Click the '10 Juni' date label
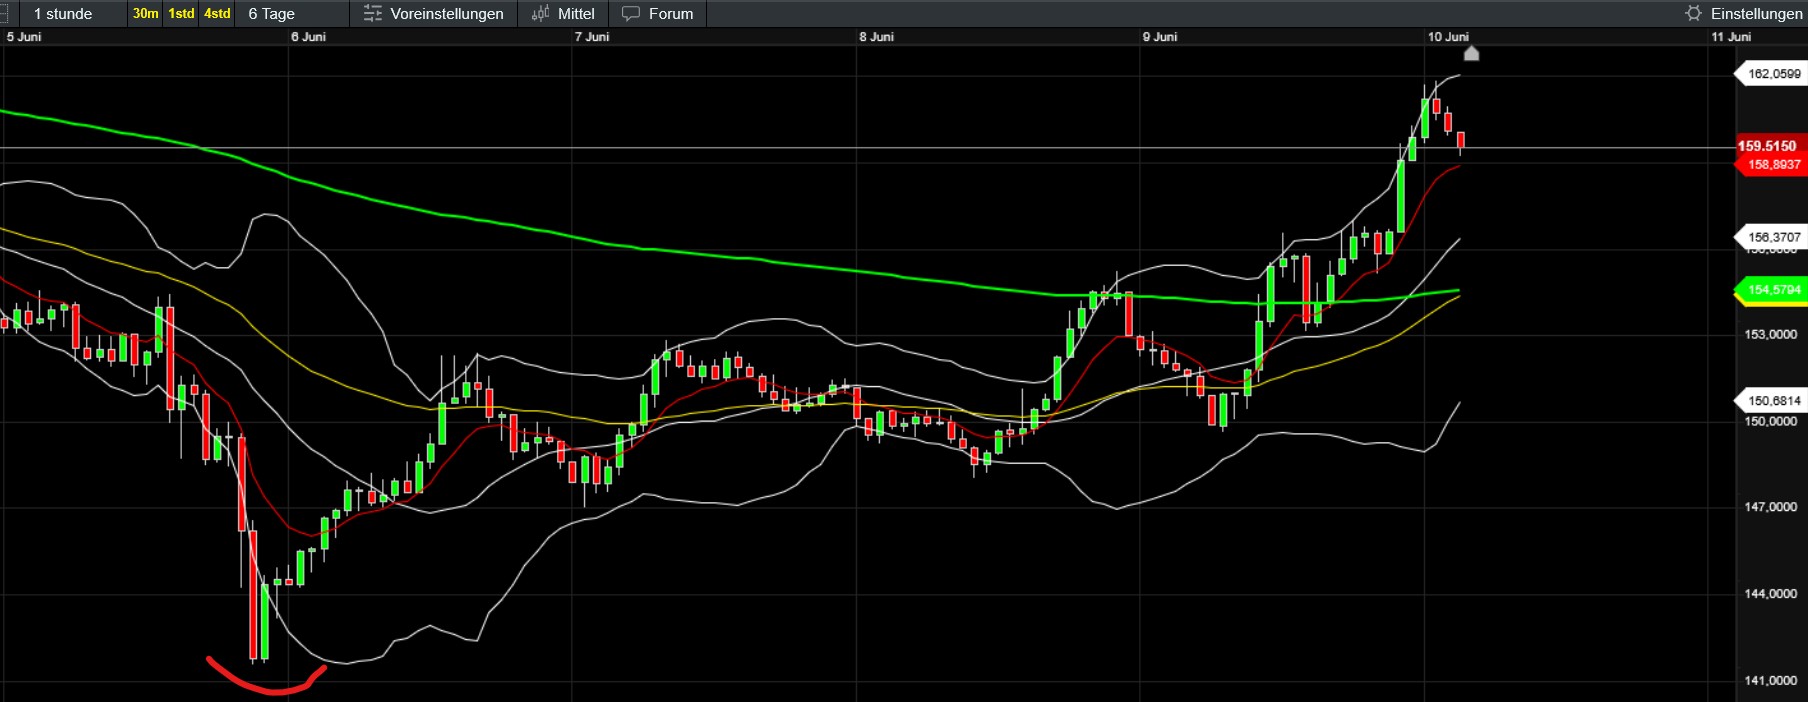The image size is (1808, 702). [1448, 37]
